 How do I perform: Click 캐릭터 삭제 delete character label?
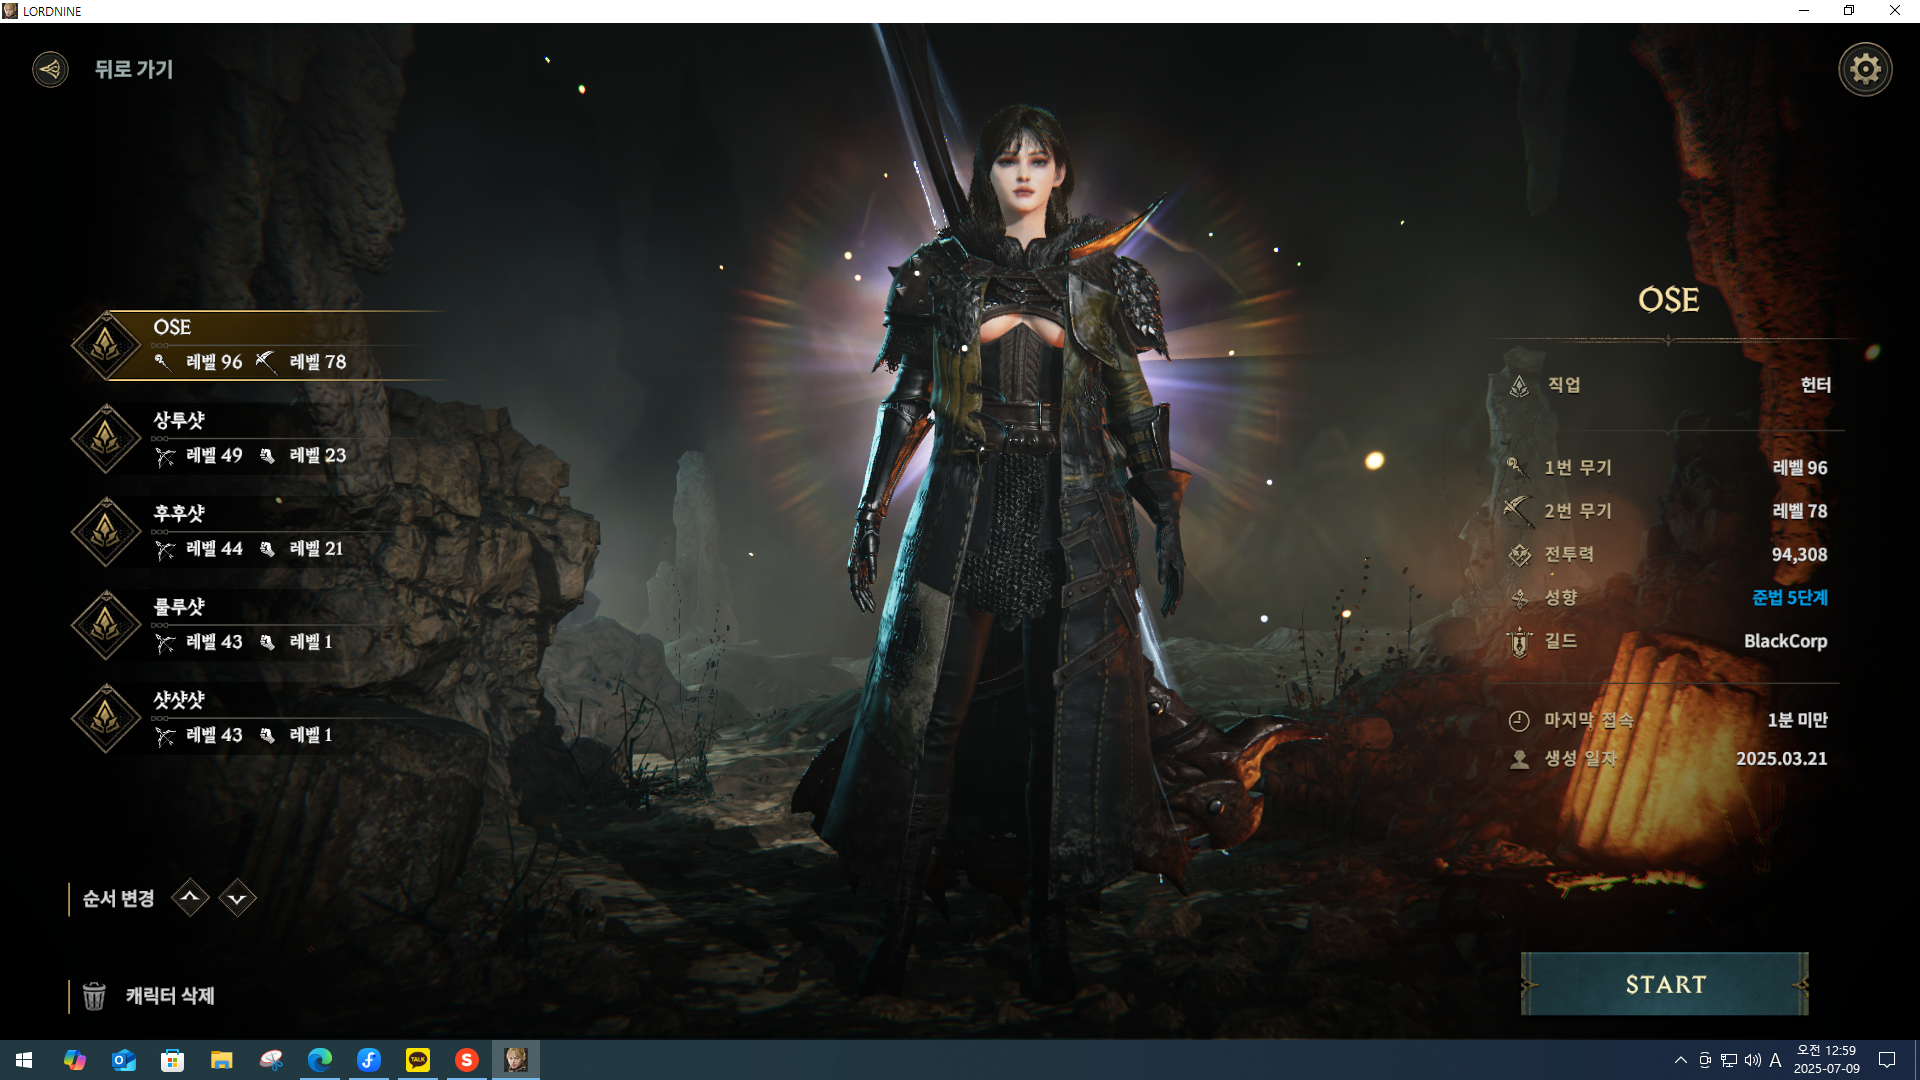coord(170,996)
